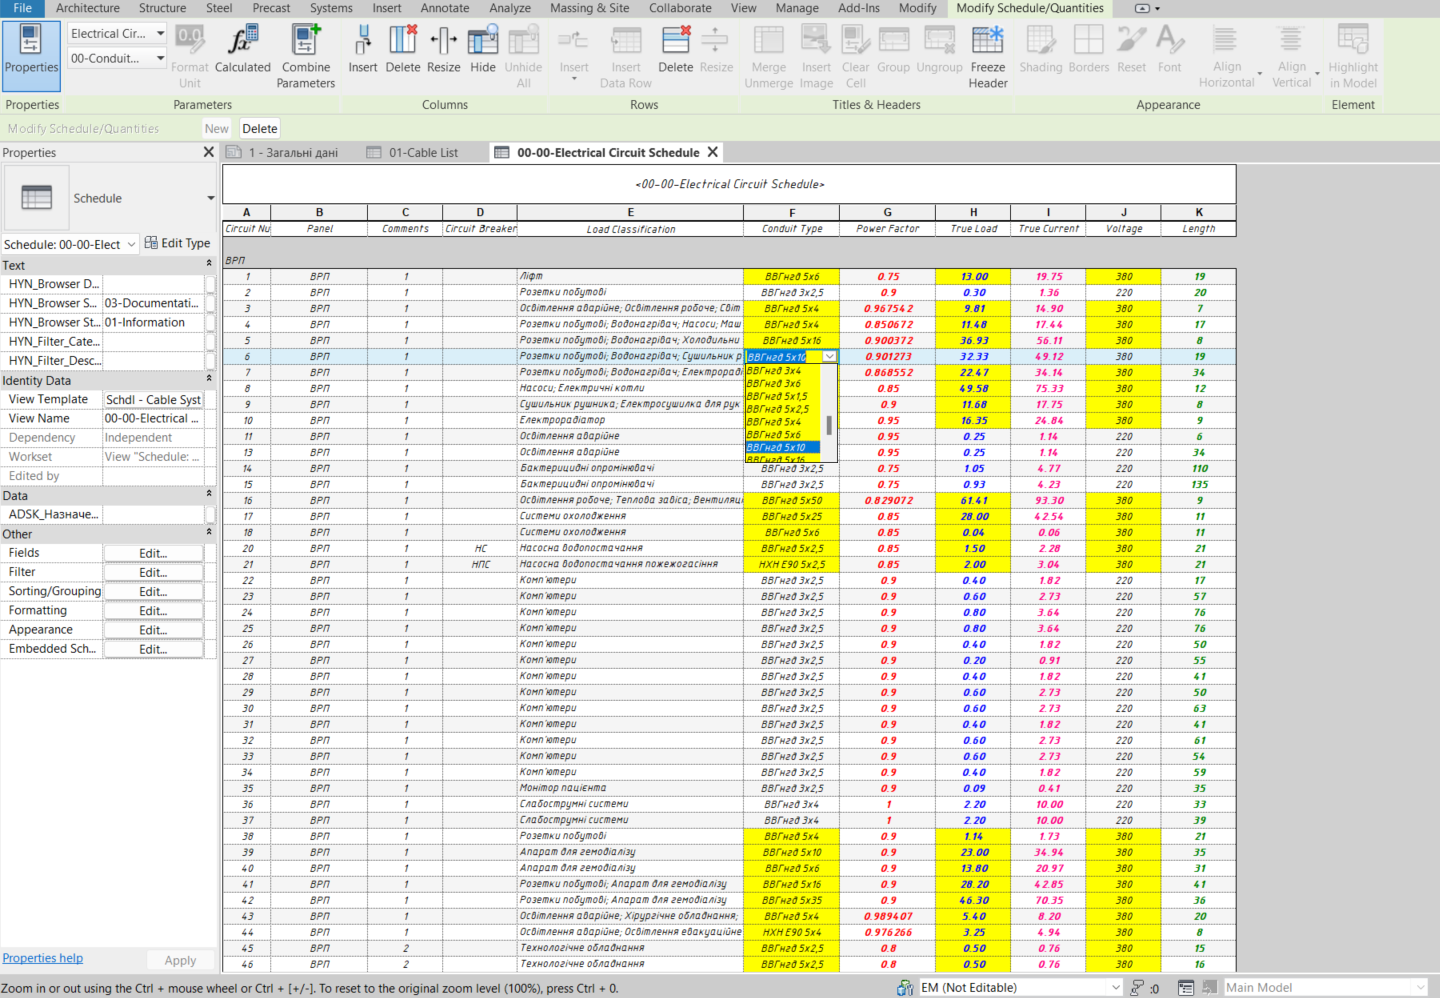The width and height of the screenshot is (1440, 998).
Task: Click the Properties ribbon button
Action: (x=31, y=50)
